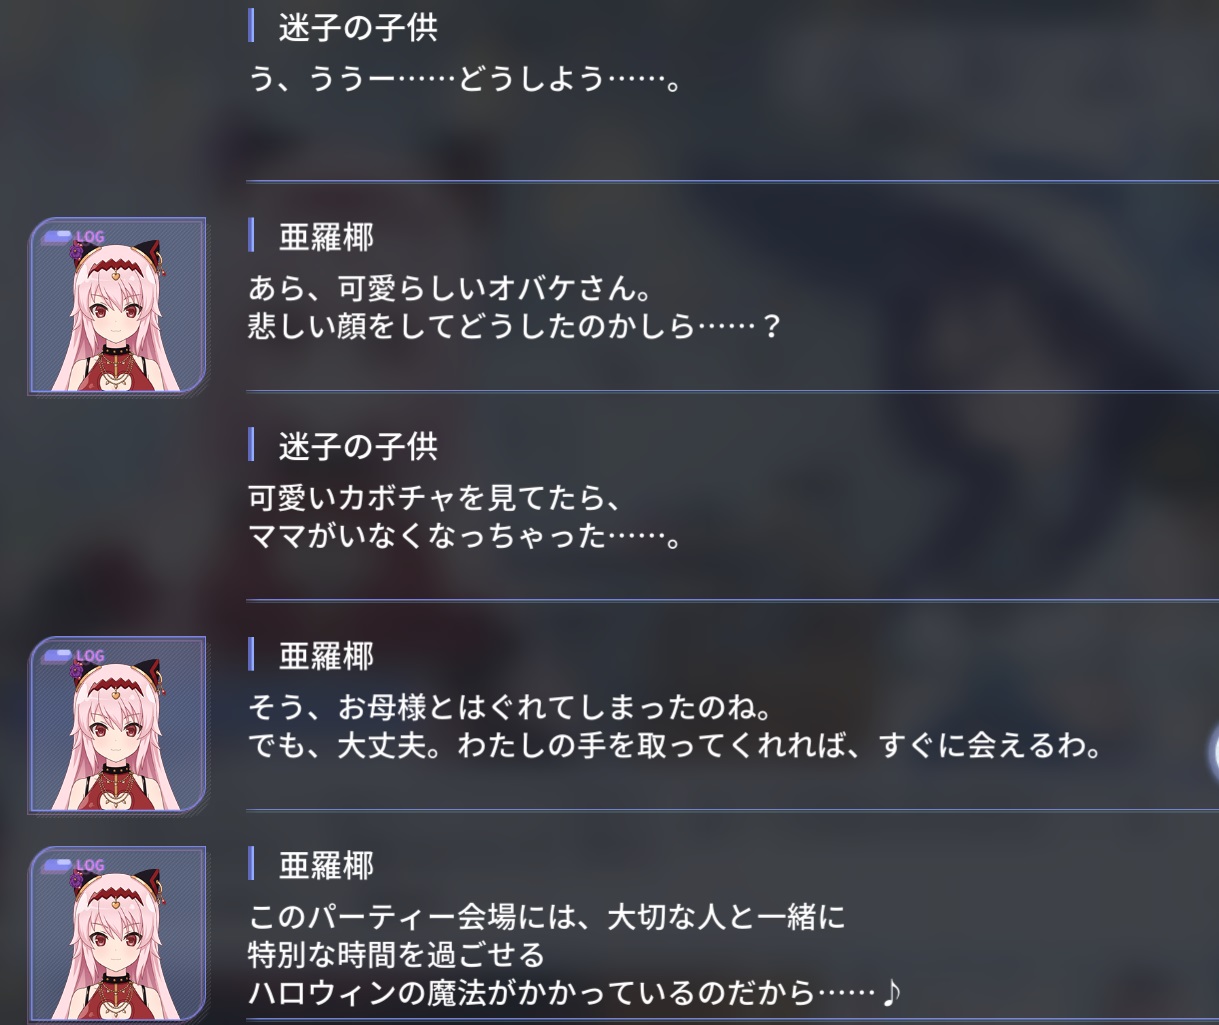Click the 迷子の子供 name above どうしよう line

pos(358,27)
